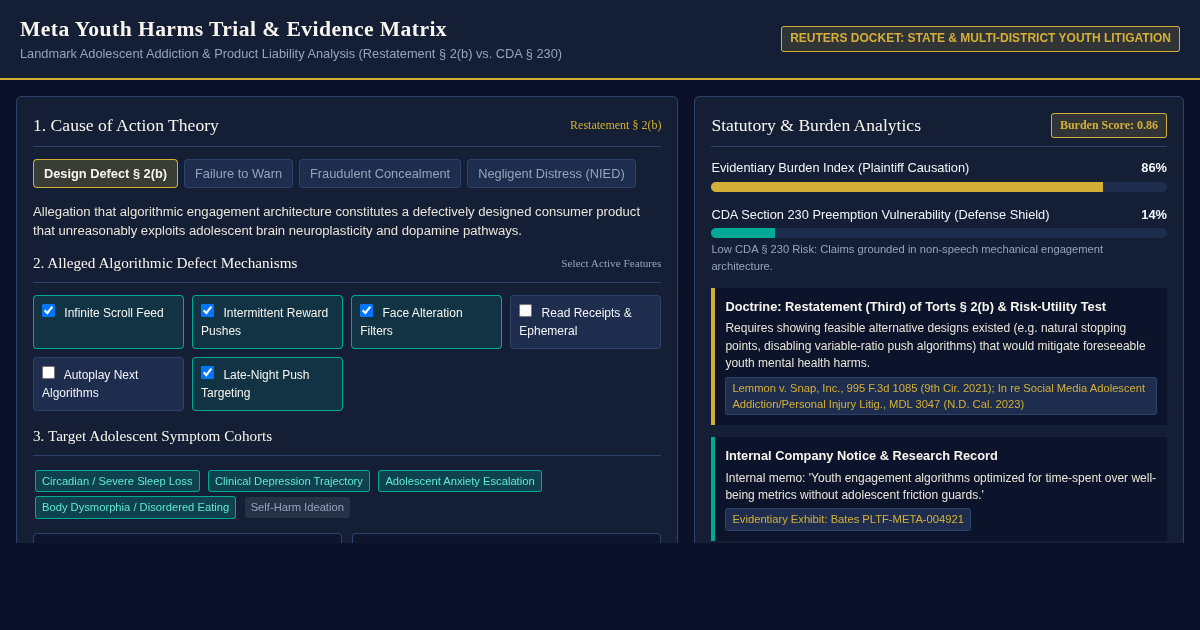Click the Meta Youth Harms Trial & Evidence Matrix title
Image resolution: width=1200 pixels, height=630 pixels.
click(x=233, y=29)
